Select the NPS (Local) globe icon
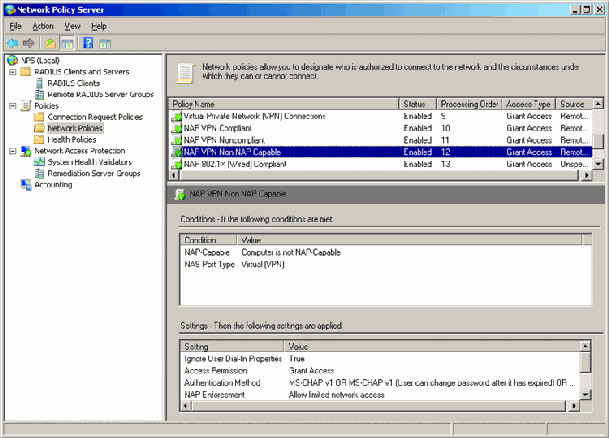The width and height of the screenshot is (609, 438). click(x=13, y=60)
